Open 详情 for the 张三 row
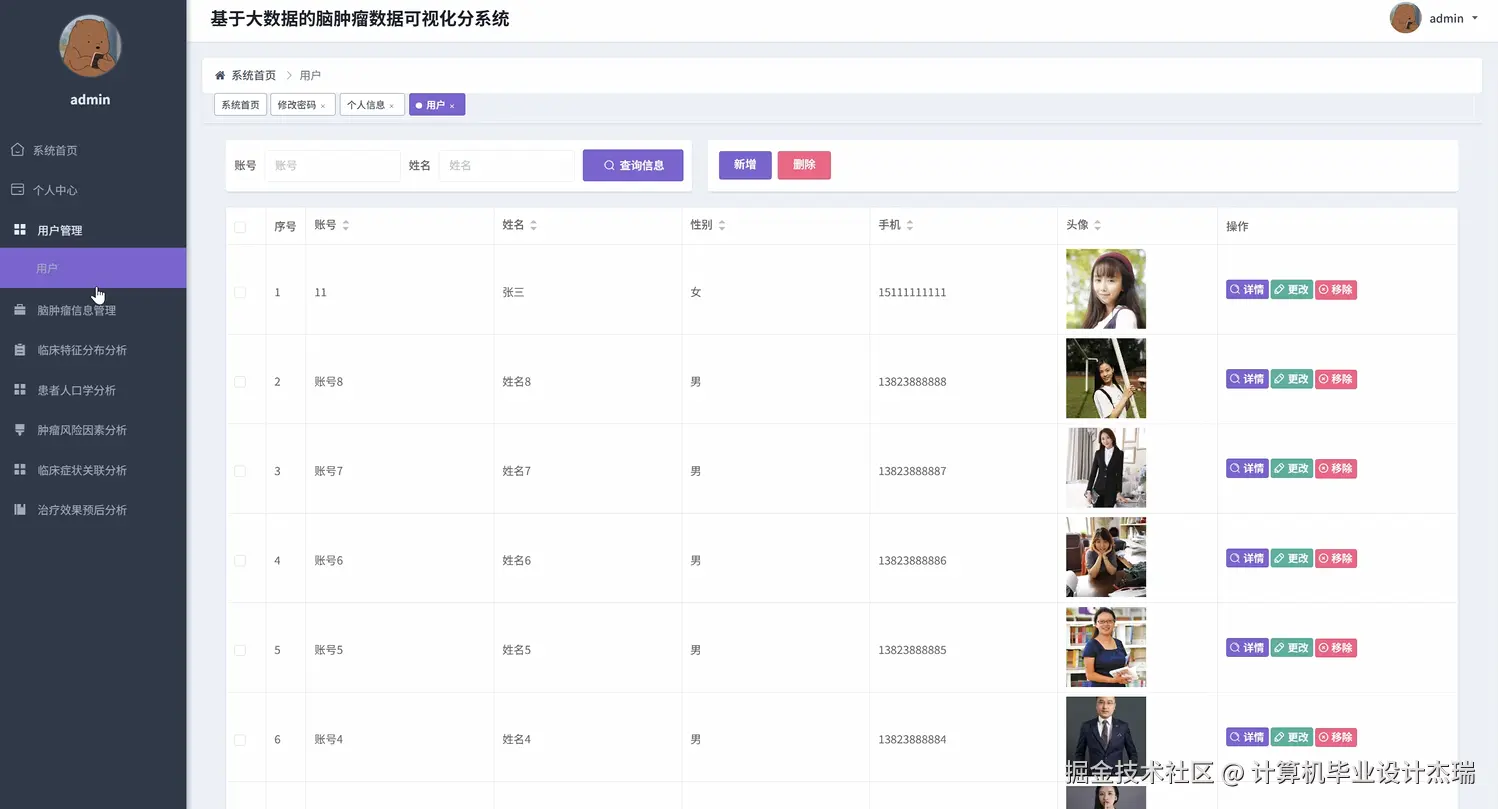Image resolution: width=1498 pixels, height=809 pixels. tap(1247, 290)
